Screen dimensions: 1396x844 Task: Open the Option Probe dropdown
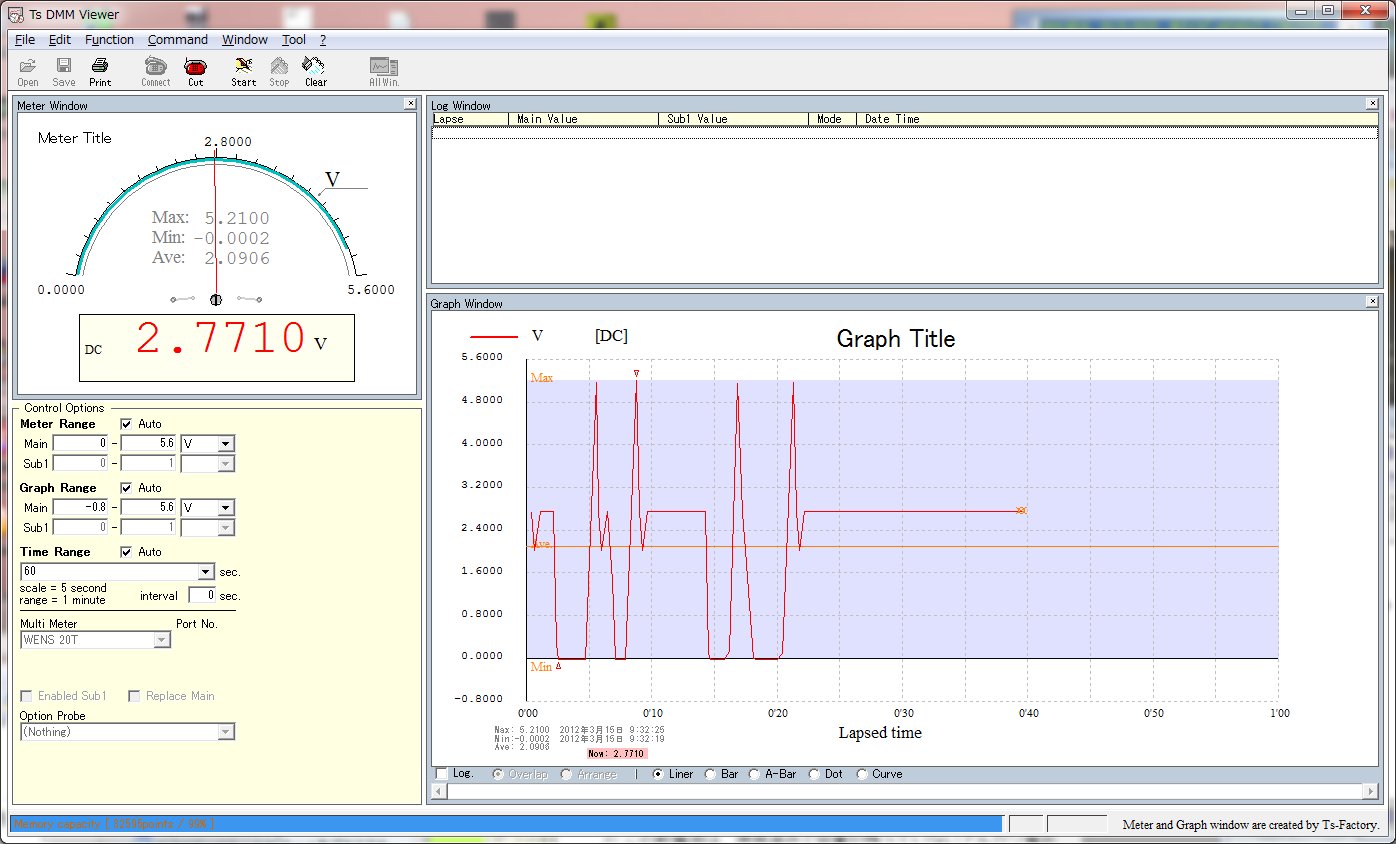click(226, 732)
